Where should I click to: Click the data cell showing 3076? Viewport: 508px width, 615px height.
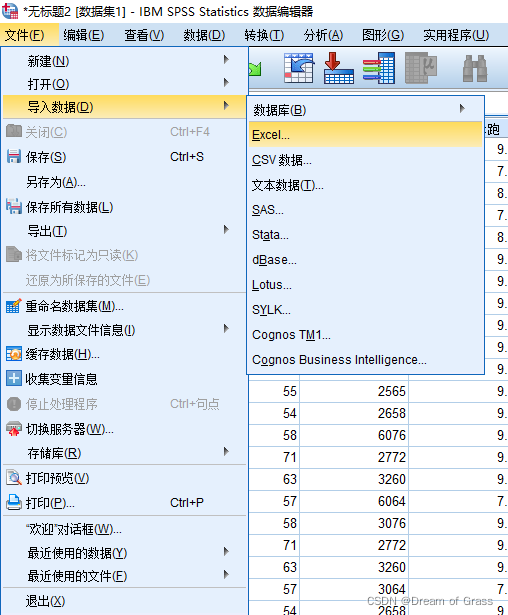click(354, 523)
